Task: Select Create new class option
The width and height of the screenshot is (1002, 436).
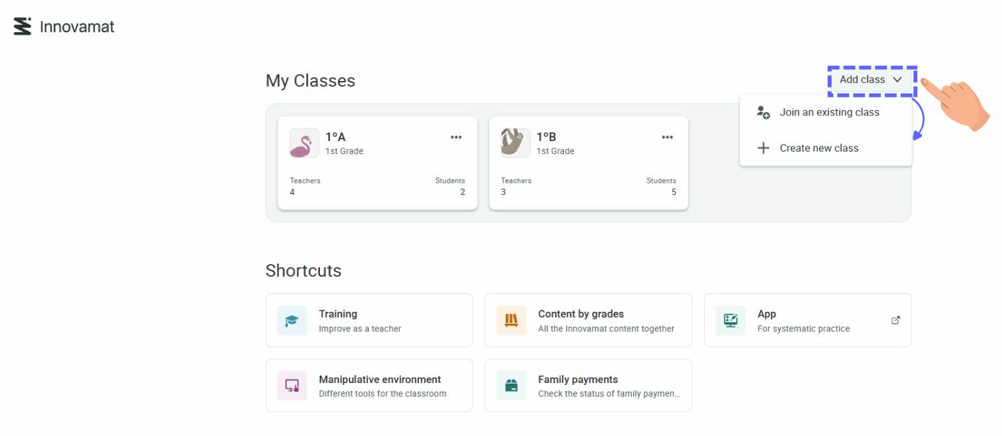Action: [818, 148]
